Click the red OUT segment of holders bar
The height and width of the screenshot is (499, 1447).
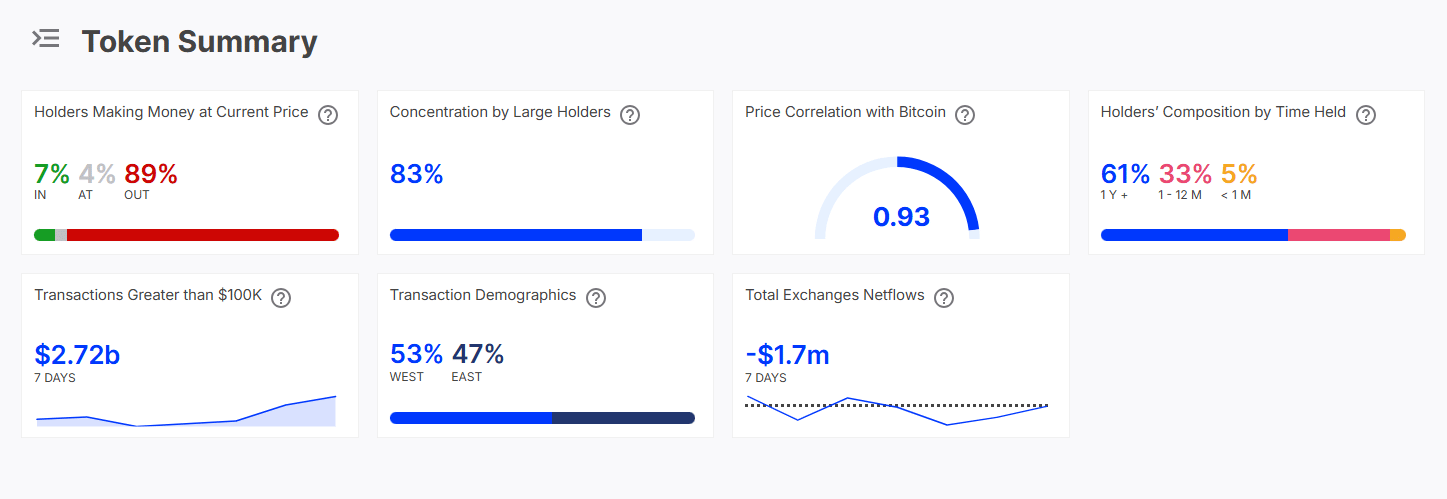click(x=203, y=235)
